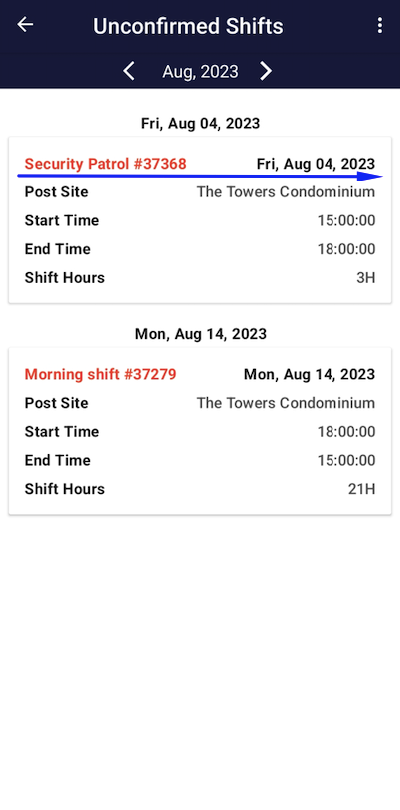Tap the first card's 18:00:00 end time
The height and width of the screenshot is (810, 400).
pos(346,250)
